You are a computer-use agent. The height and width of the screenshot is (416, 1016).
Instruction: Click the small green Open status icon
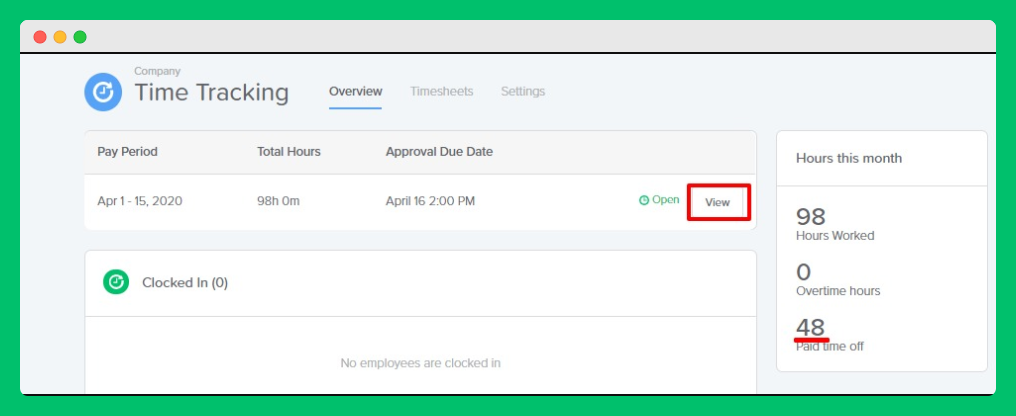[x=643, y=200]
